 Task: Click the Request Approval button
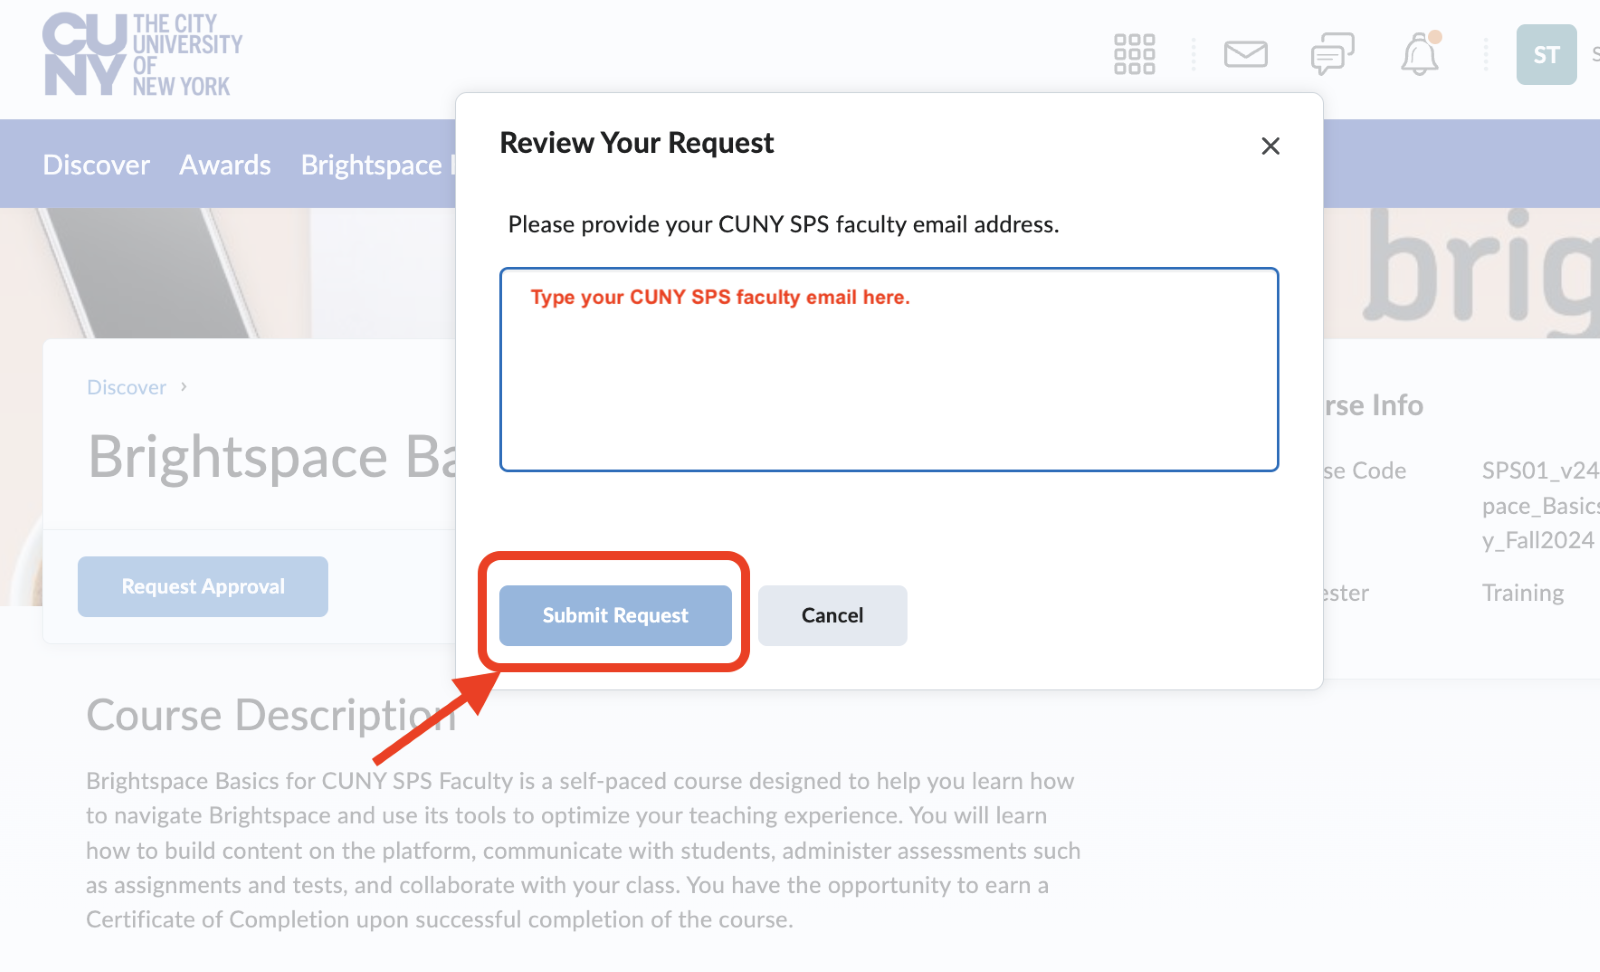tap(202, 586)
